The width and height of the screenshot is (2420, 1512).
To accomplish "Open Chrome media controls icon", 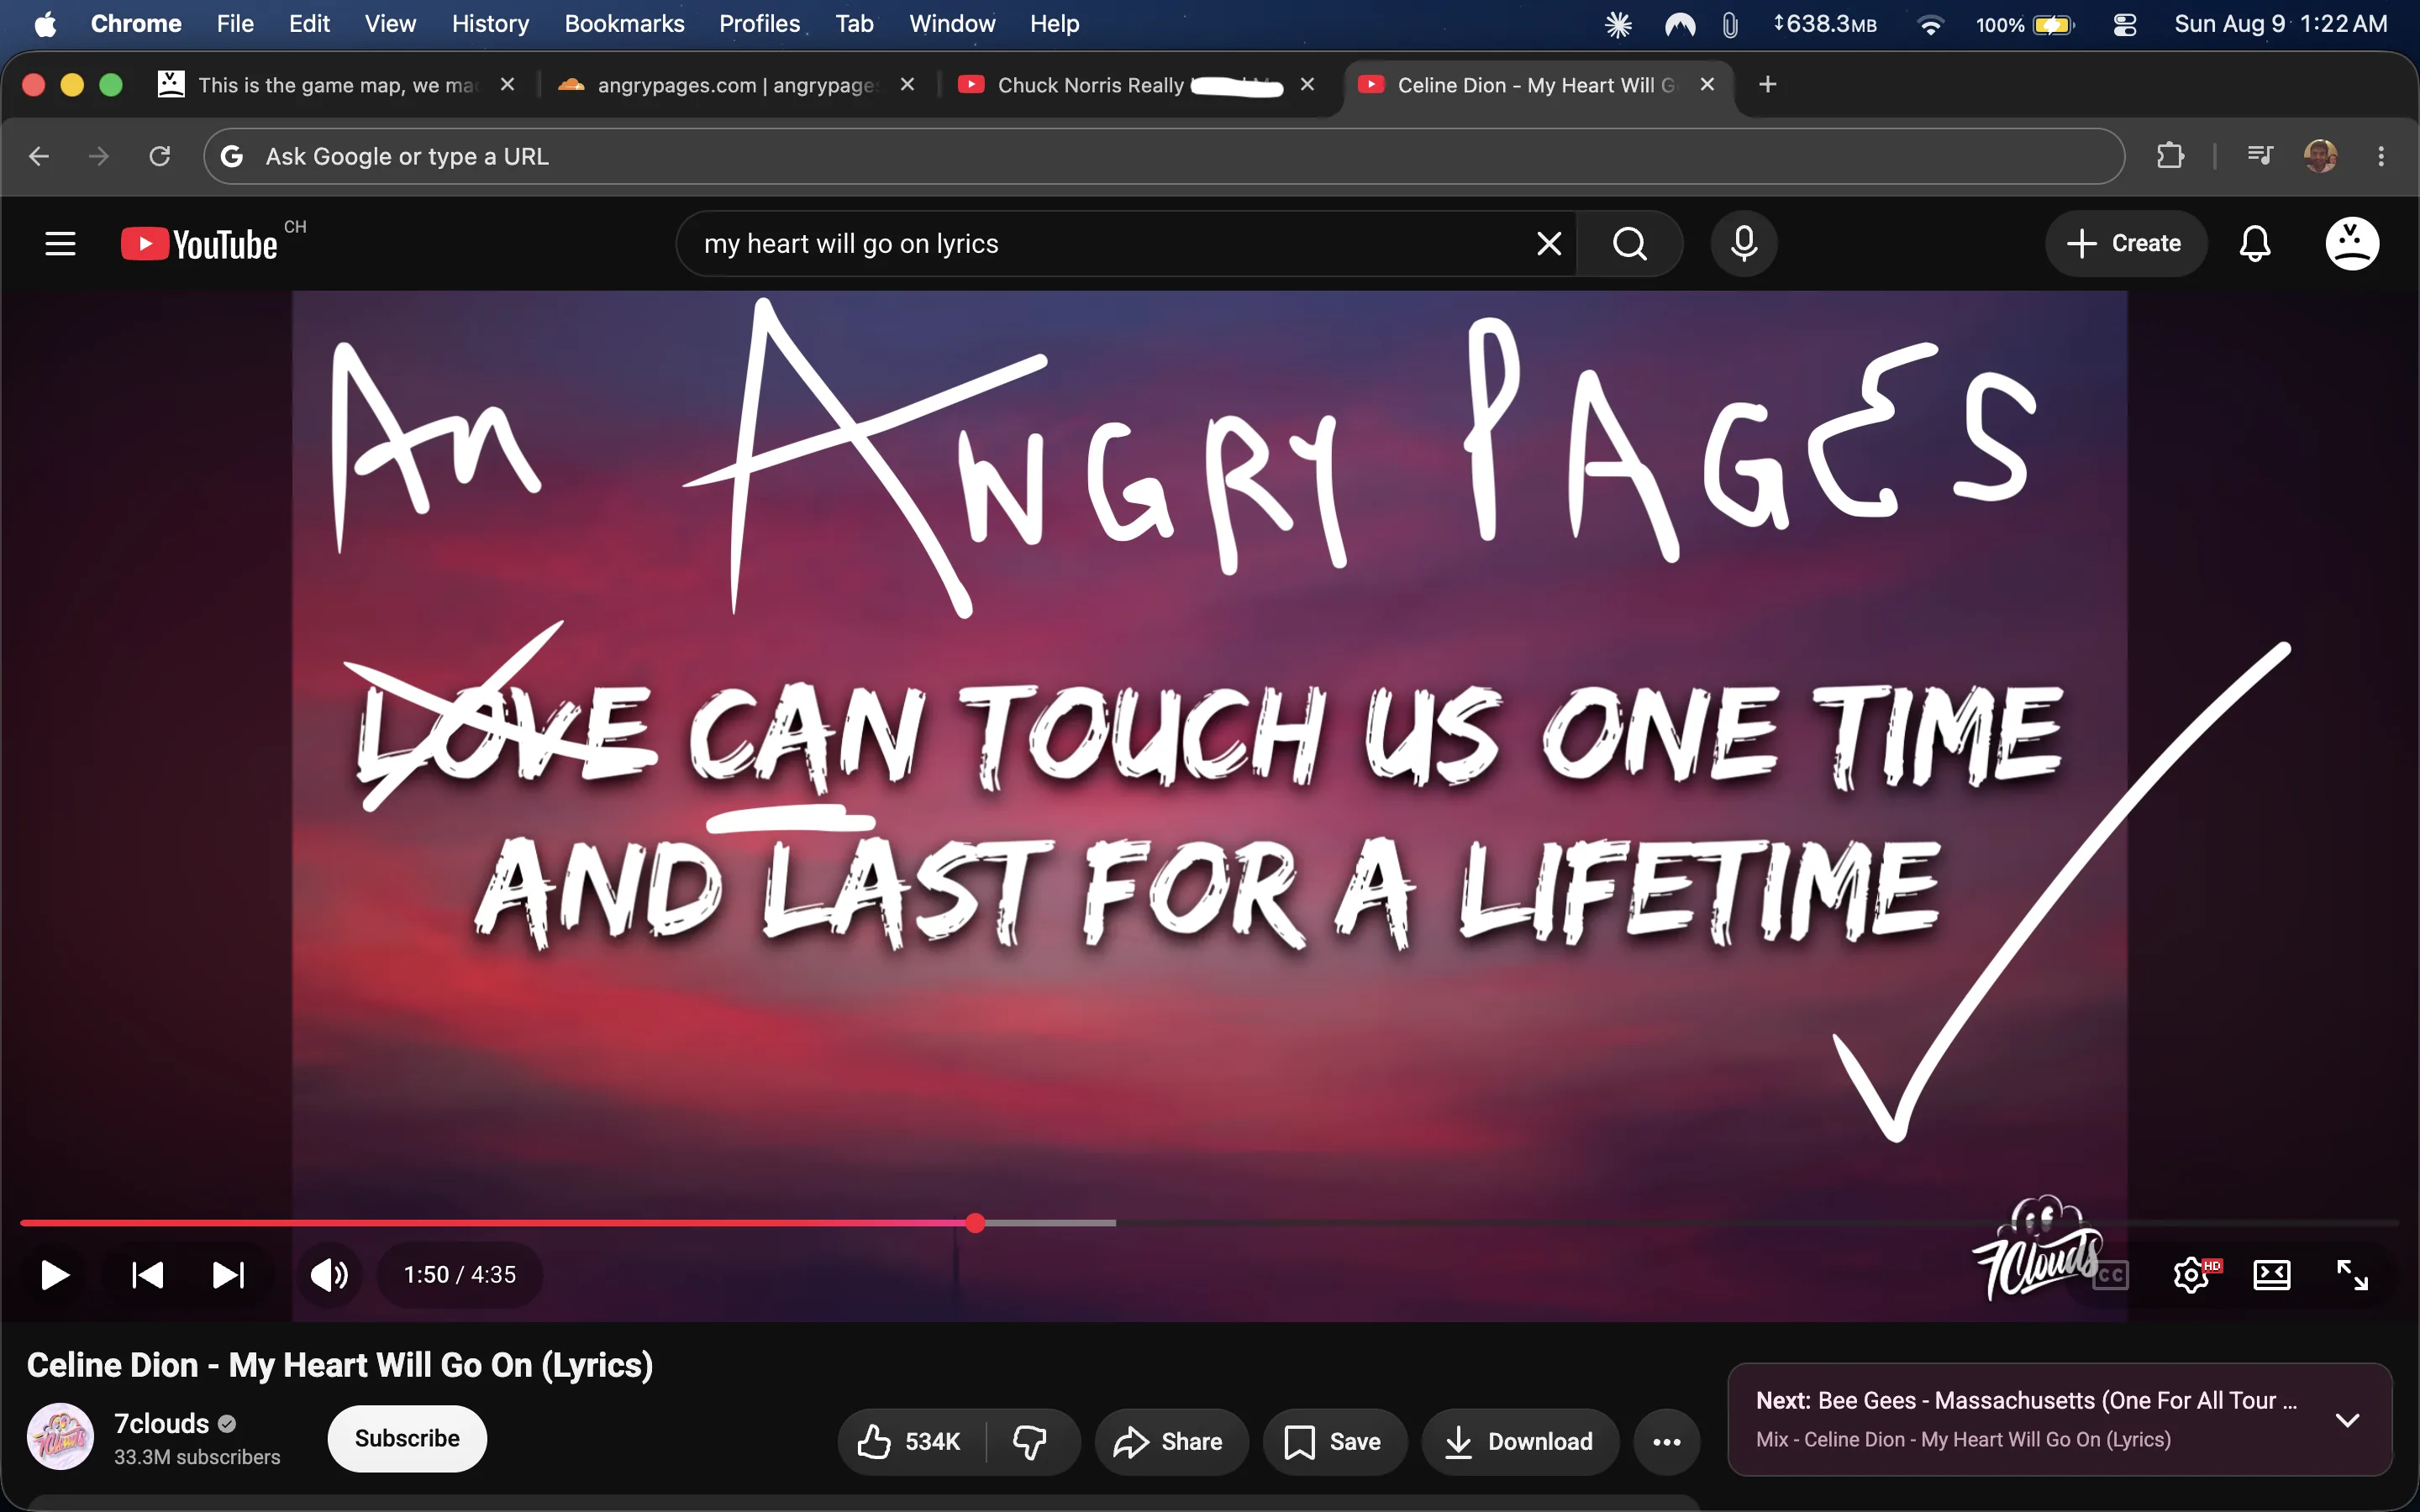I will point(2260,155).
